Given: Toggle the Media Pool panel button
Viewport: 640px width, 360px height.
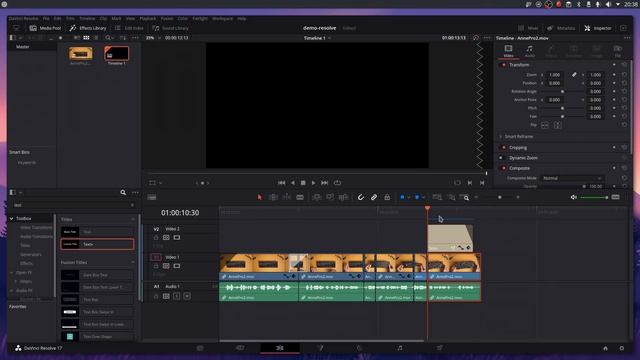Looking at the screenshot, I should point(45,28).
